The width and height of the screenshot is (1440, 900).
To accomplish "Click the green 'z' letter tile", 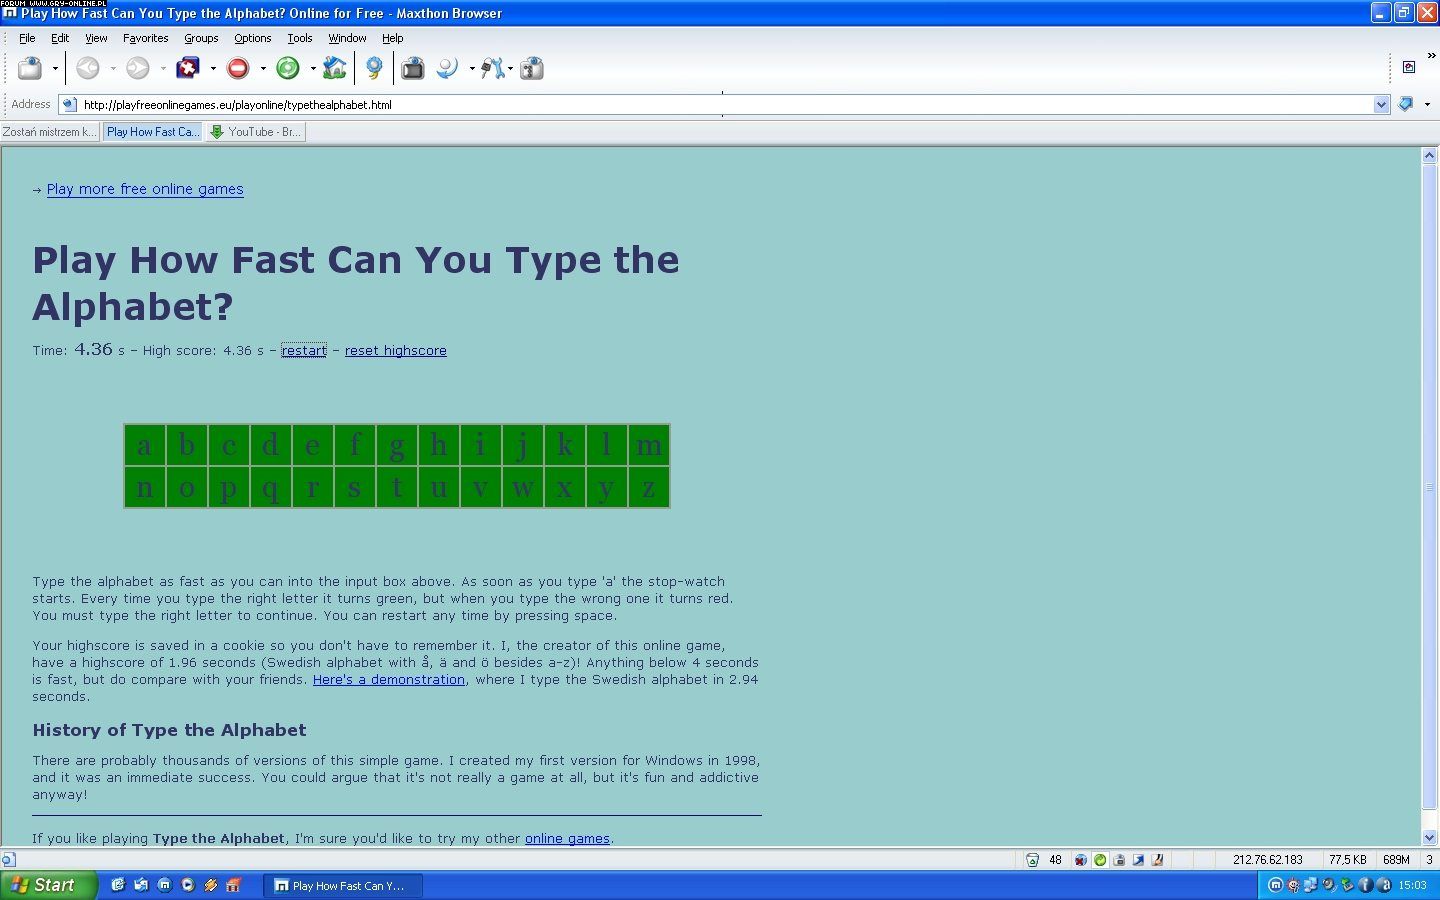I will [x=649, y=488].
